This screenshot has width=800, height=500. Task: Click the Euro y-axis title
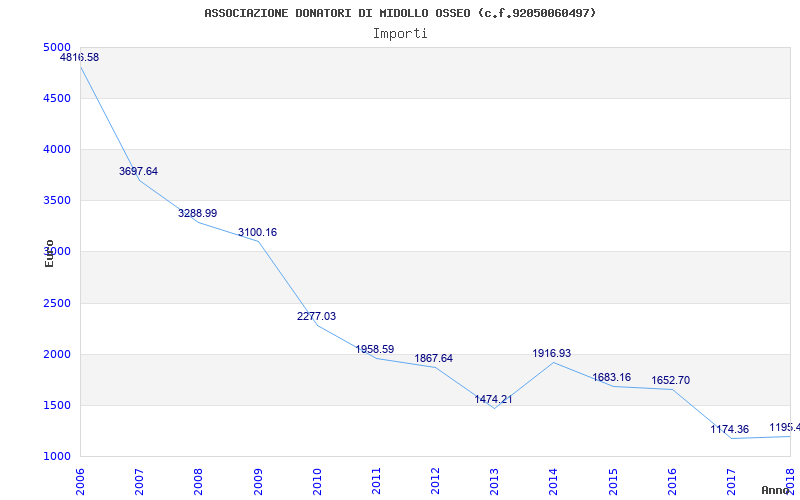click(x=49, y=254)
